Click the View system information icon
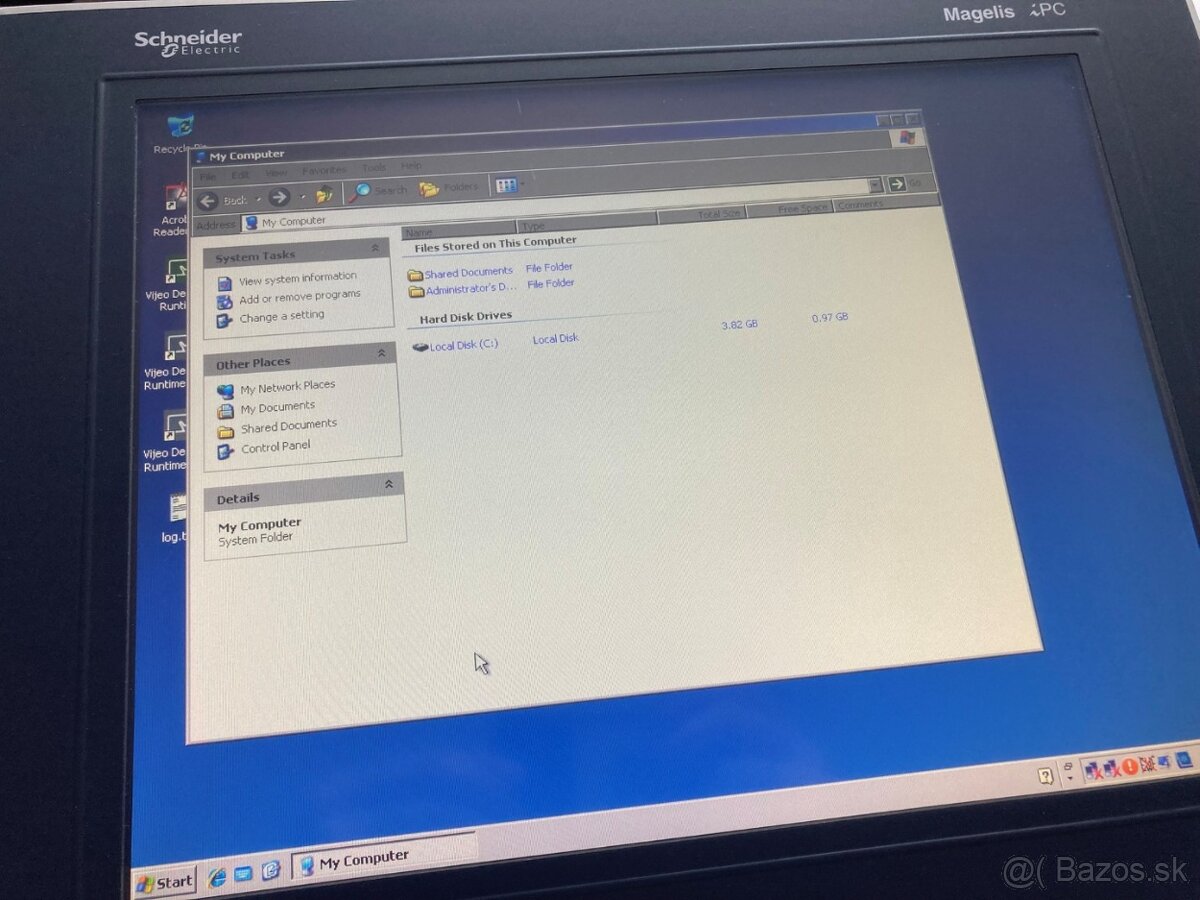The height and width of the screenshot is (900, 1200). tap(225, 283)
